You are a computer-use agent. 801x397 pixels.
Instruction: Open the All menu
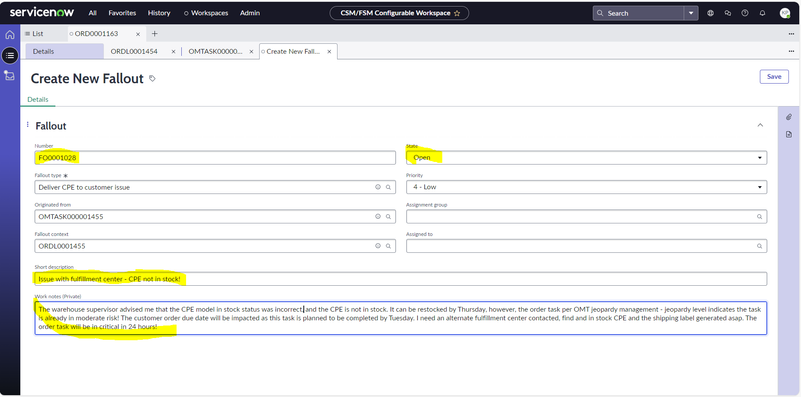pyautogui.click(x=92, y=13)
